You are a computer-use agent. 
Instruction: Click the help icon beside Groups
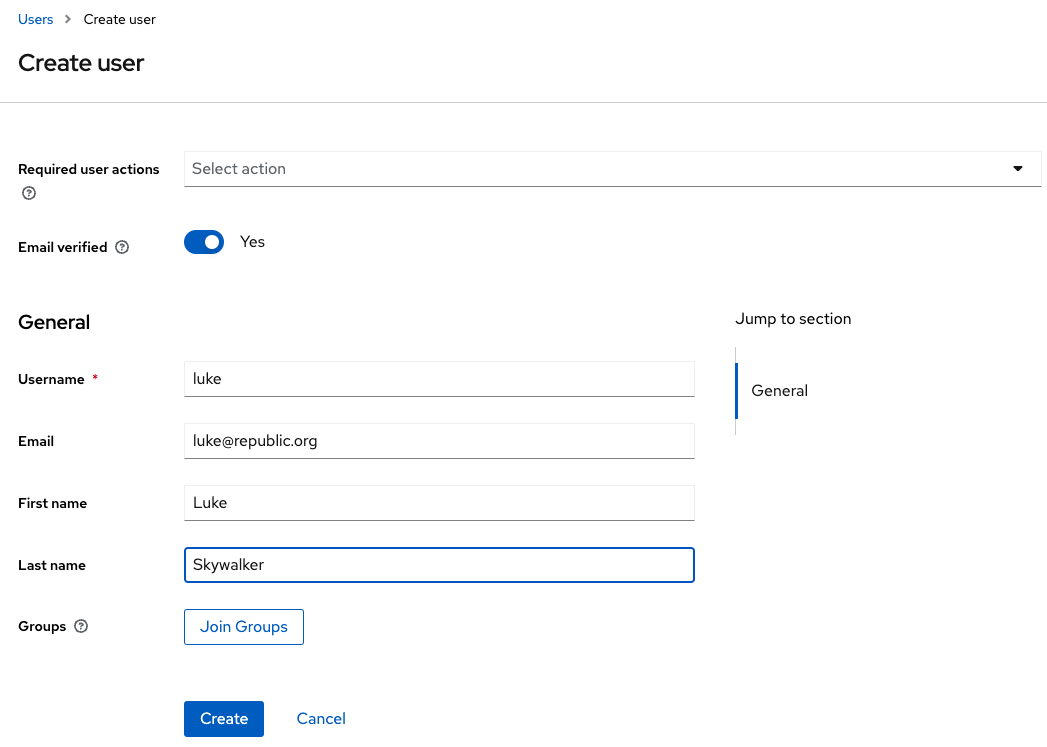point(82,627)
